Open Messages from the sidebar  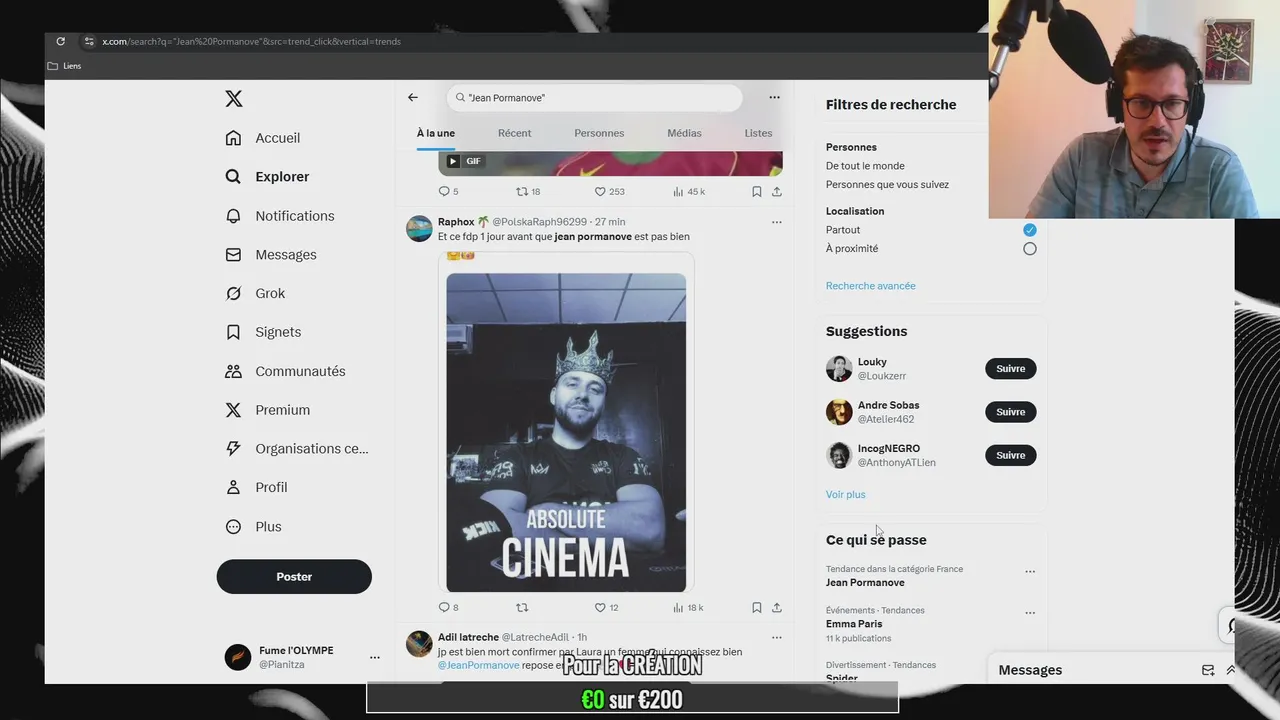pos(271,255)
